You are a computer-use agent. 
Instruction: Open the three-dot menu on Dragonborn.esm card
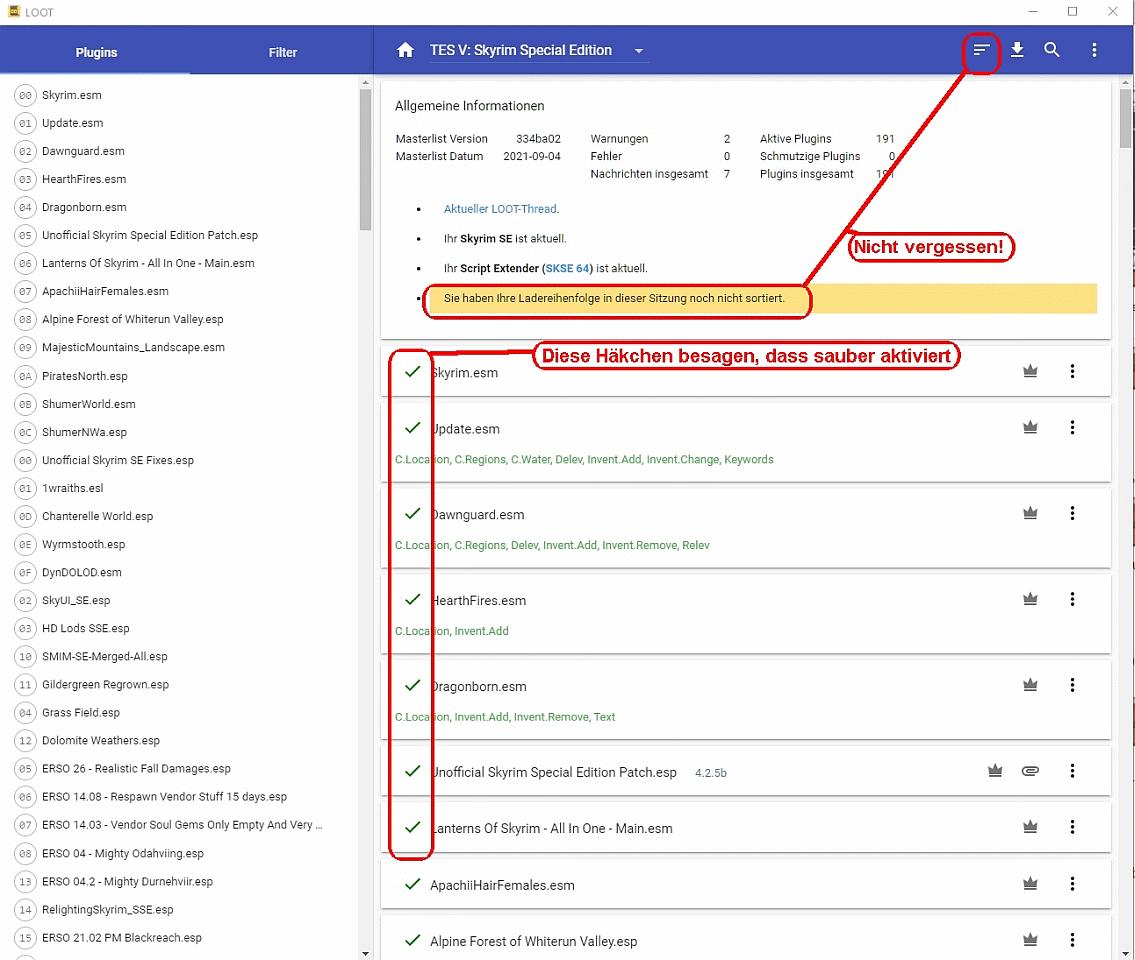point(1072,686)
